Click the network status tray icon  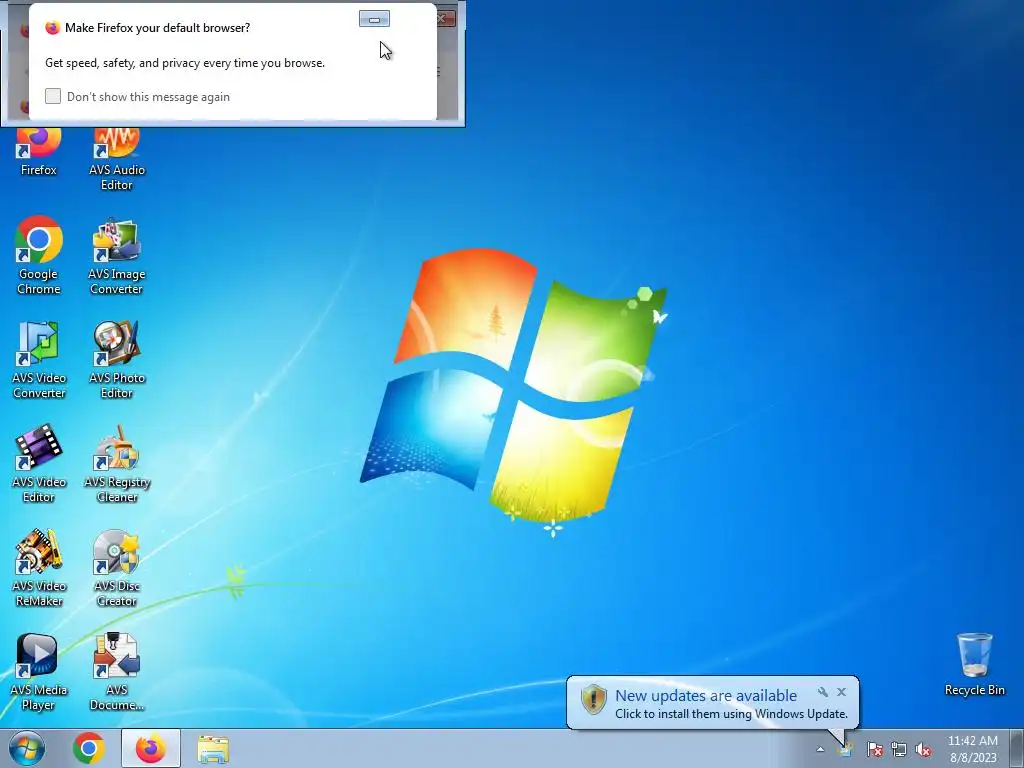[x=899, y=749]
